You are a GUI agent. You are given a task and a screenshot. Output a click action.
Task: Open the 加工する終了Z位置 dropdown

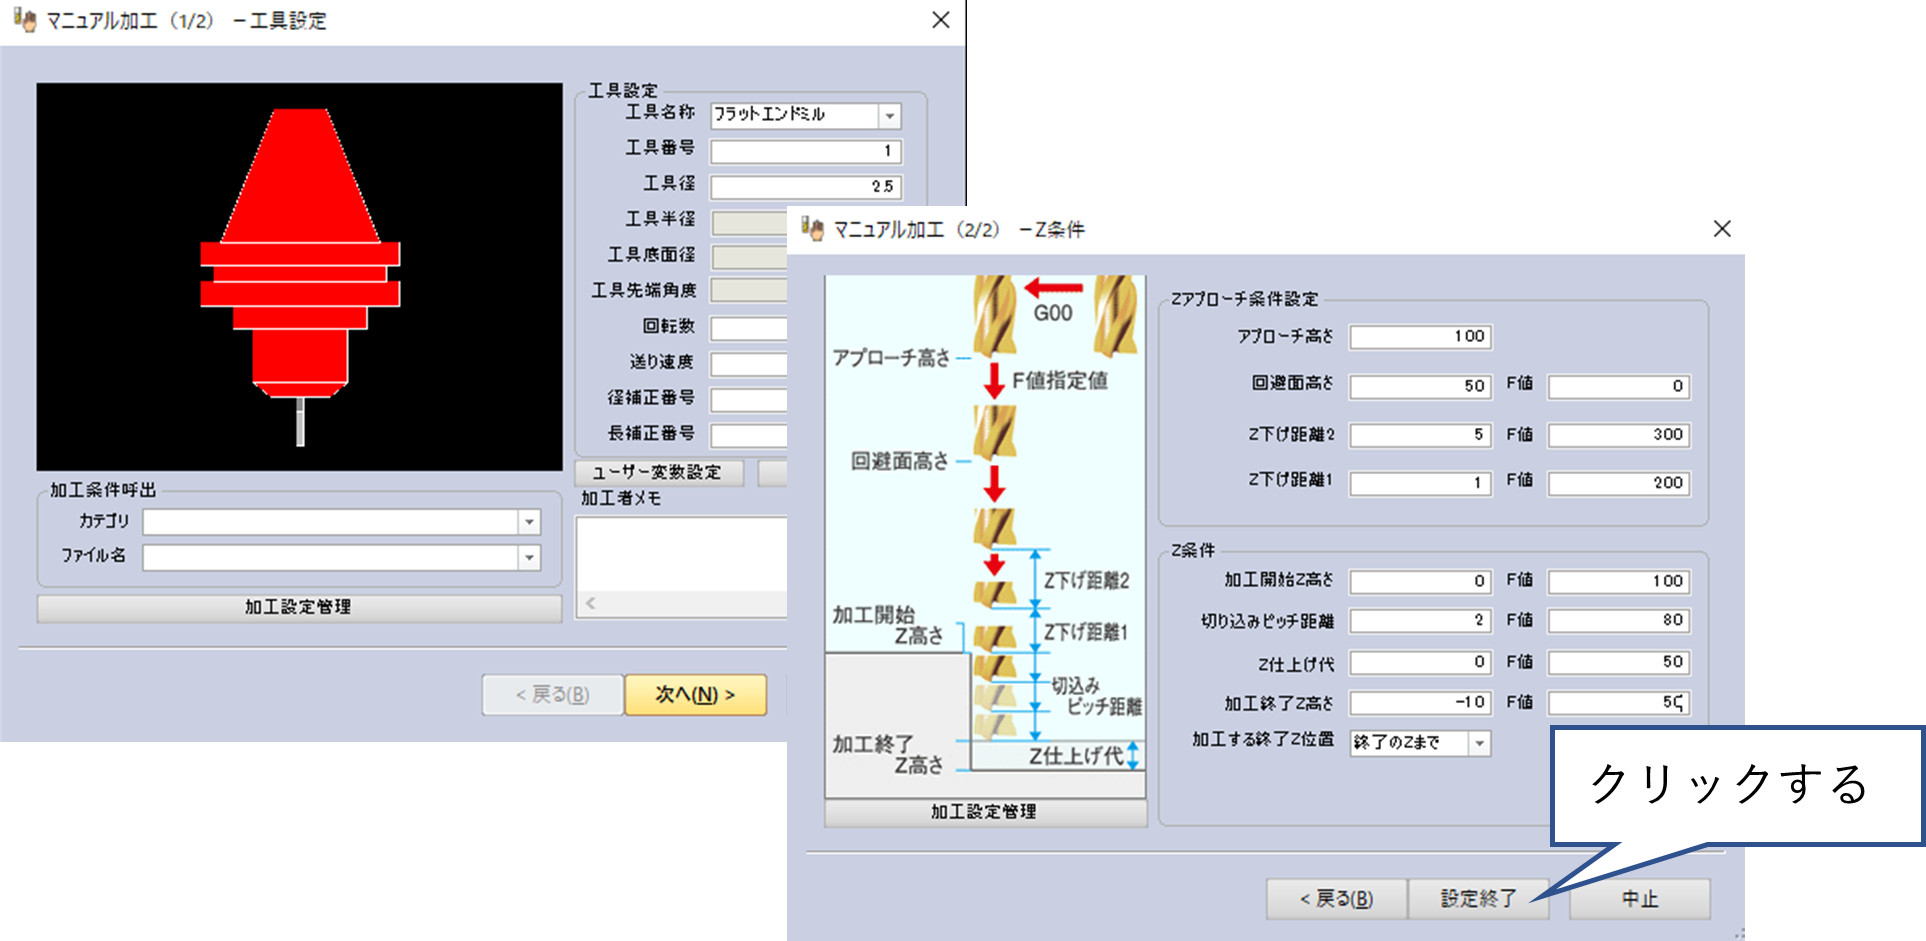[1479, 743]
